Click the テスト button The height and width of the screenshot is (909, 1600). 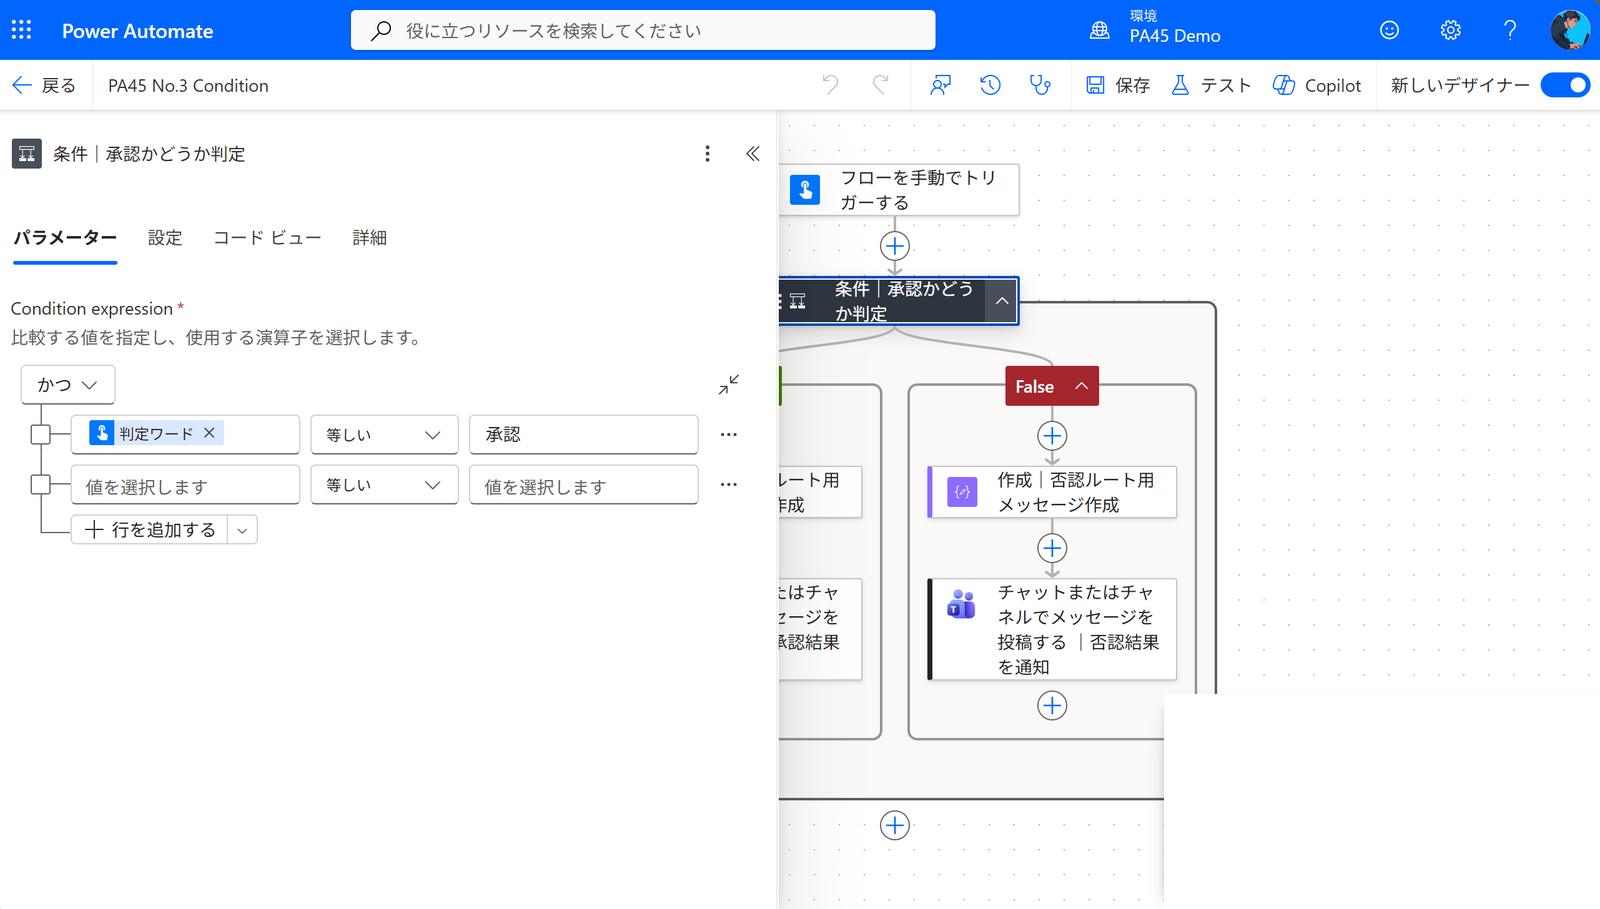click(1211, 85)
